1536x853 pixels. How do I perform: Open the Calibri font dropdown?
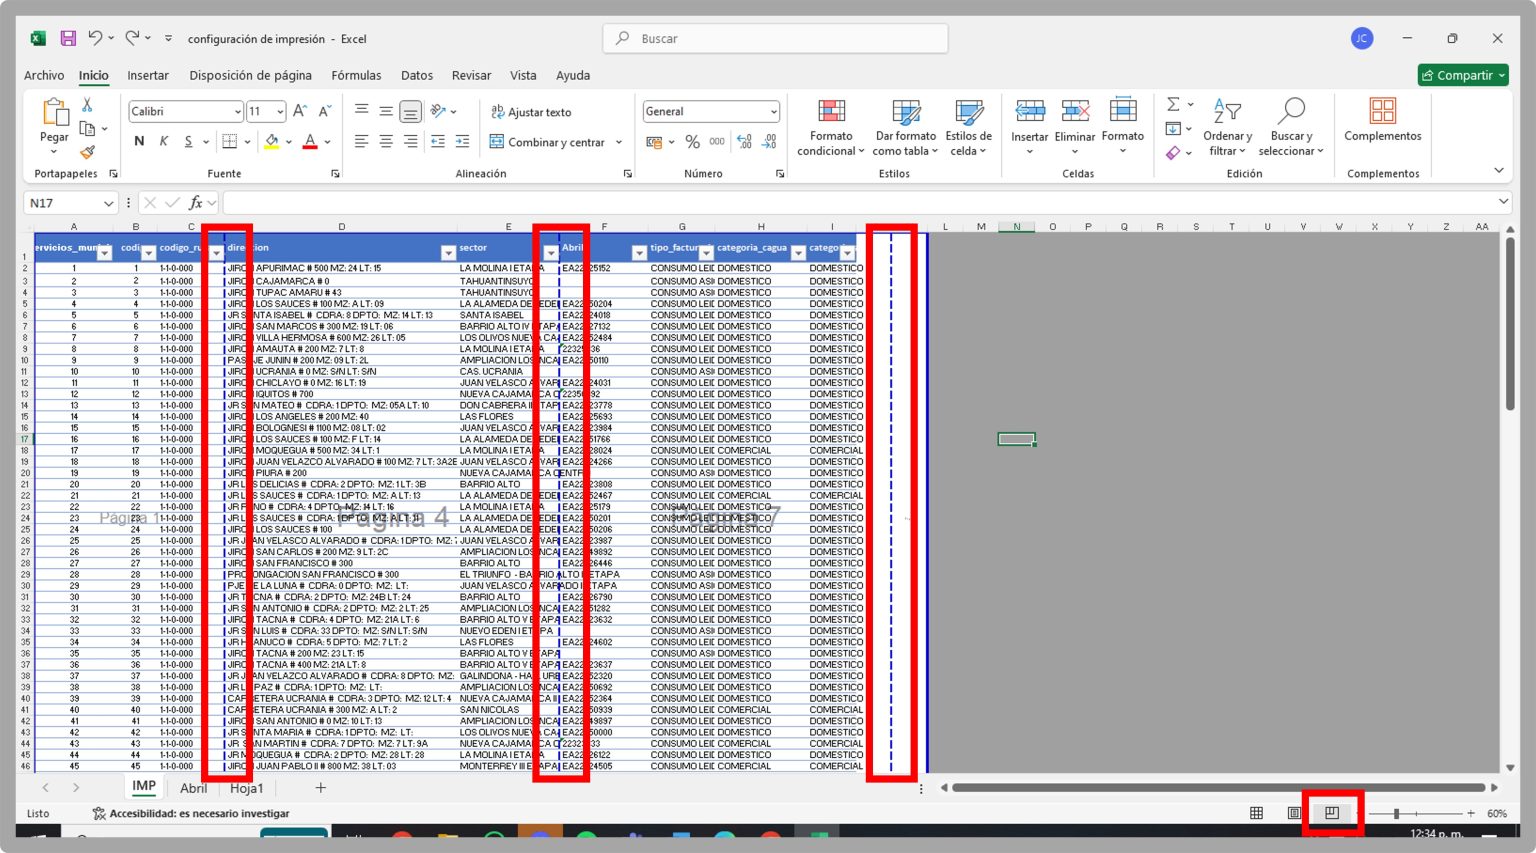click(238, 110)
